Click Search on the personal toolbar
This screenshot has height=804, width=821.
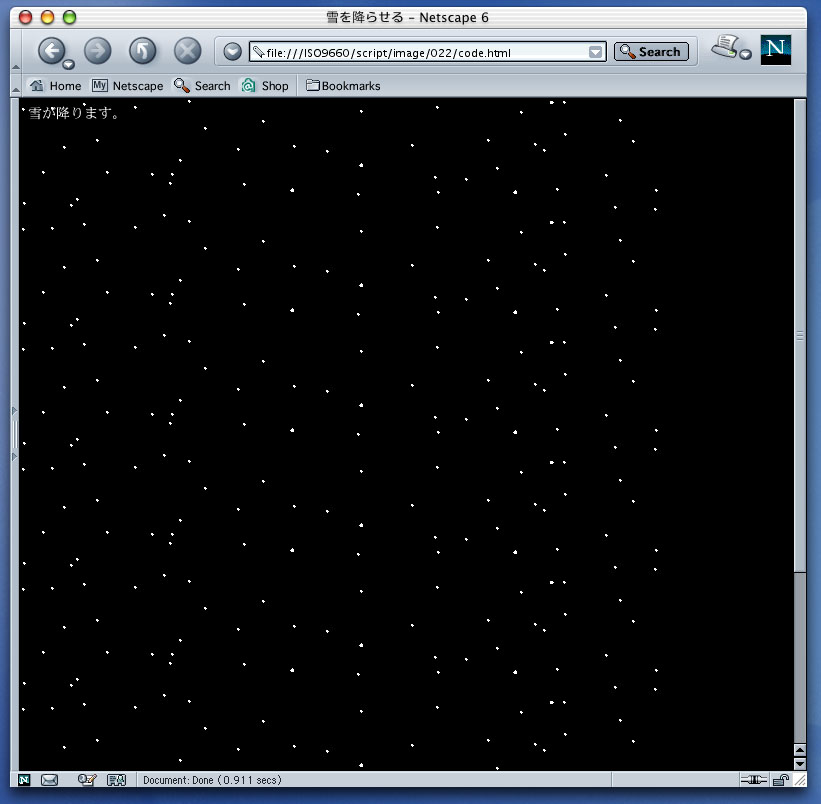coord(202,86)
